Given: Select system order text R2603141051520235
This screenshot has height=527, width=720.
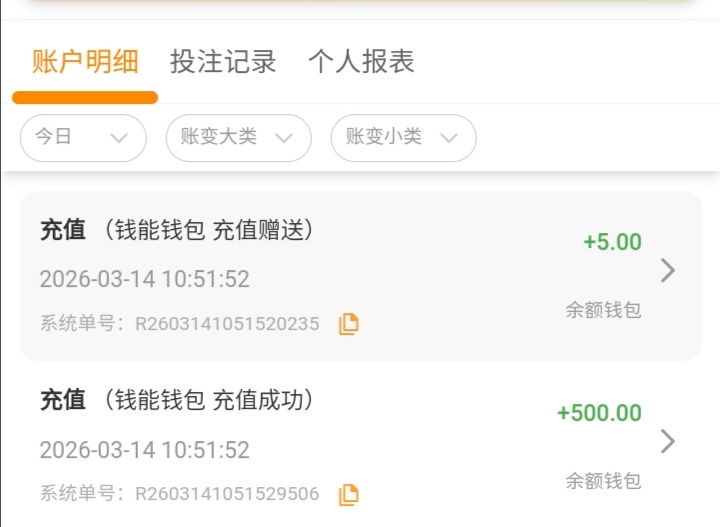Looking at the screenshot, I should coord(227,324).
